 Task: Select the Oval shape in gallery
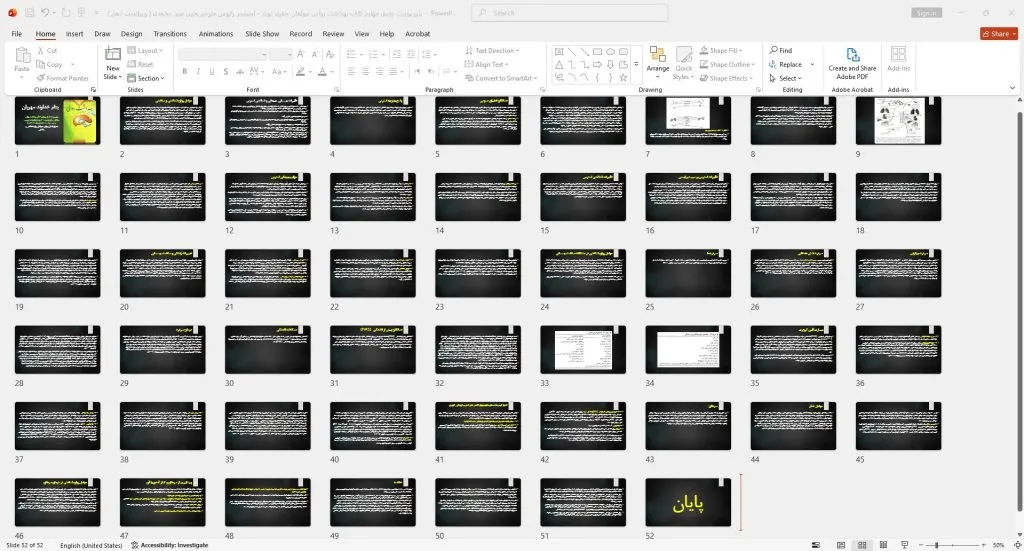coord(611,52)
